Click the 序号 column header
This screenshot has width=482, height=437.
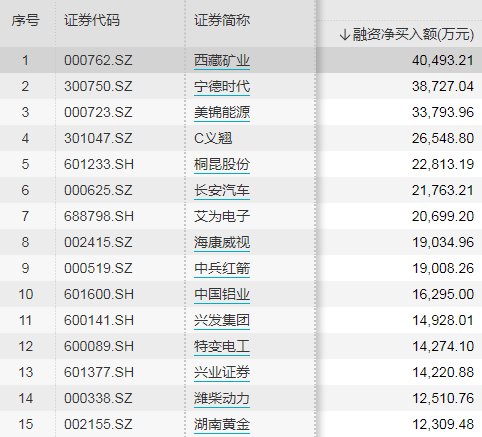[x=25, y=20]
